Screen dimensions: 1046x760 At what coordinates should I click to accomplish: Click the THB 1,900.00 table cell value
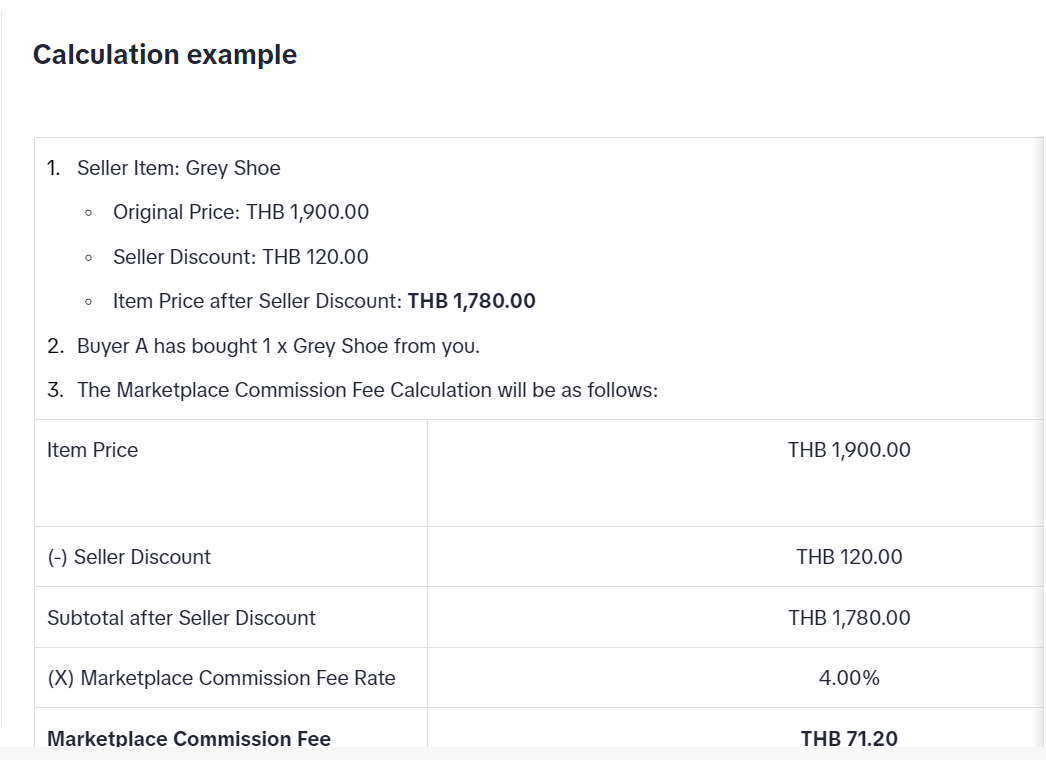click(x=849, y=450)
